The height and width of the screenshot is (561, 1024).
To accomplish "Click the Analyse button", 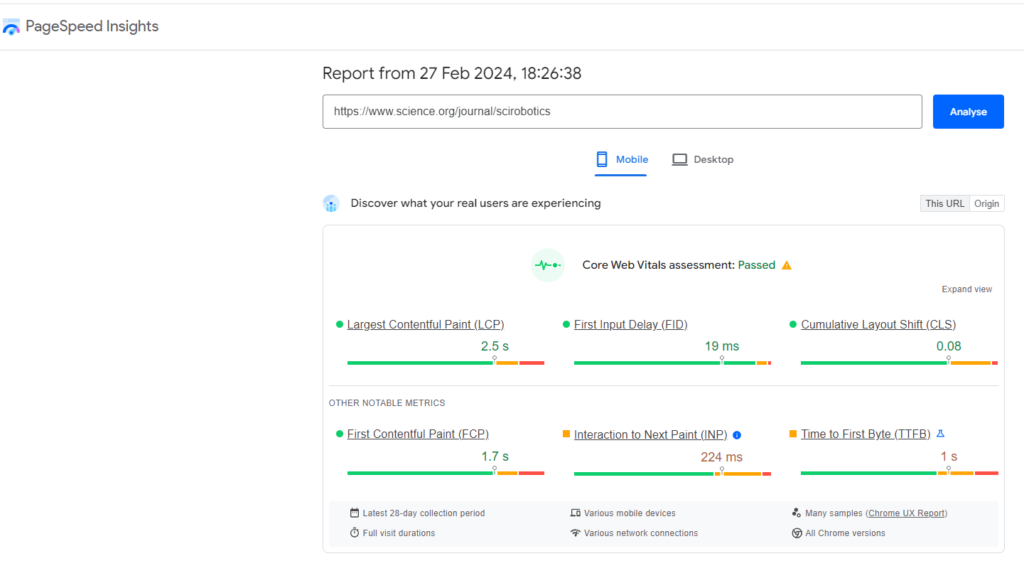I will pos(968,112).
